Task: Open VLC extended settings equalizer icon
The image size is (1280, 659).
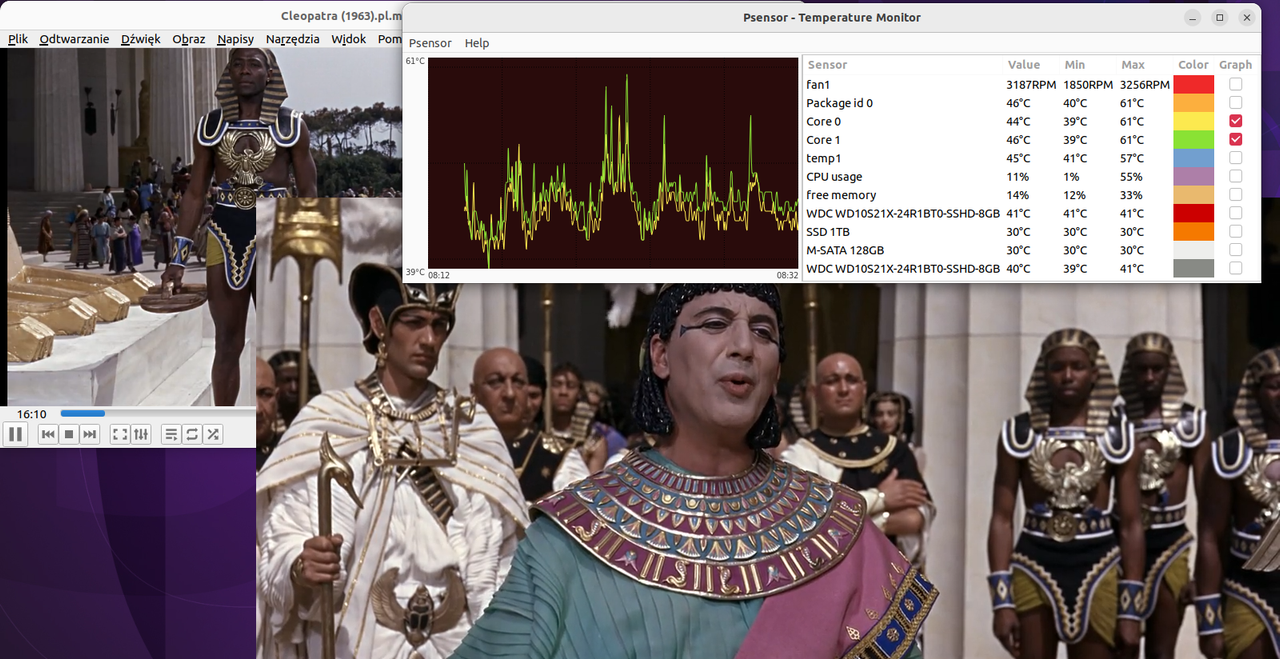Action: click(x=141, y=434)
